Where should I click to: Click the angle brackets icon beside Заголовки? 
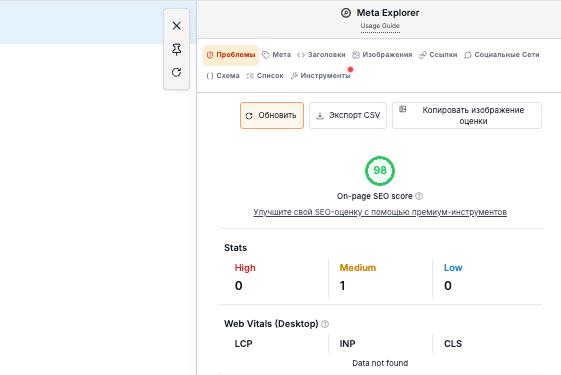[x=301, y=55]
